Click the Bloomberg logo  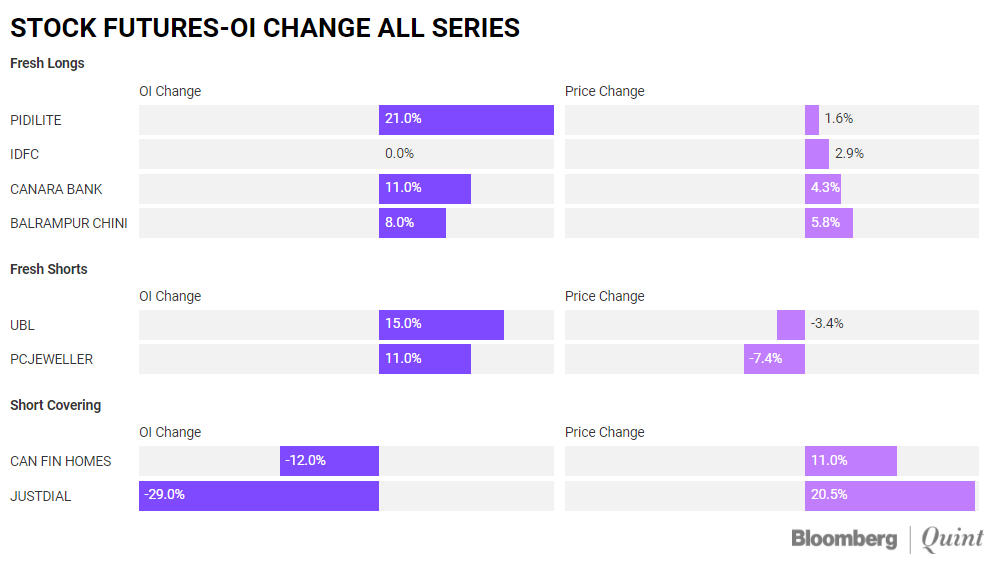(x=844, y=539)
